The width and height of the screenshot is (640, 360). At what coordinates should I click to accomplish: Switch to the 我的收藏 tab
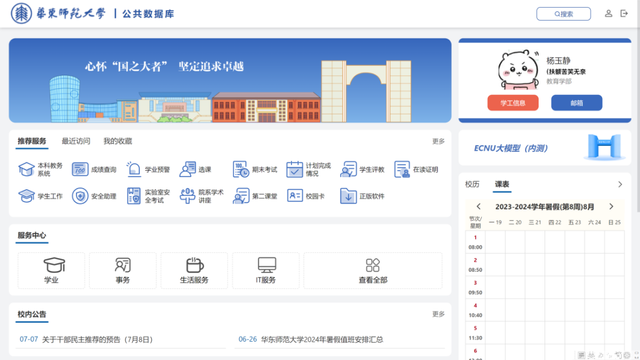[x=118, y=141]
